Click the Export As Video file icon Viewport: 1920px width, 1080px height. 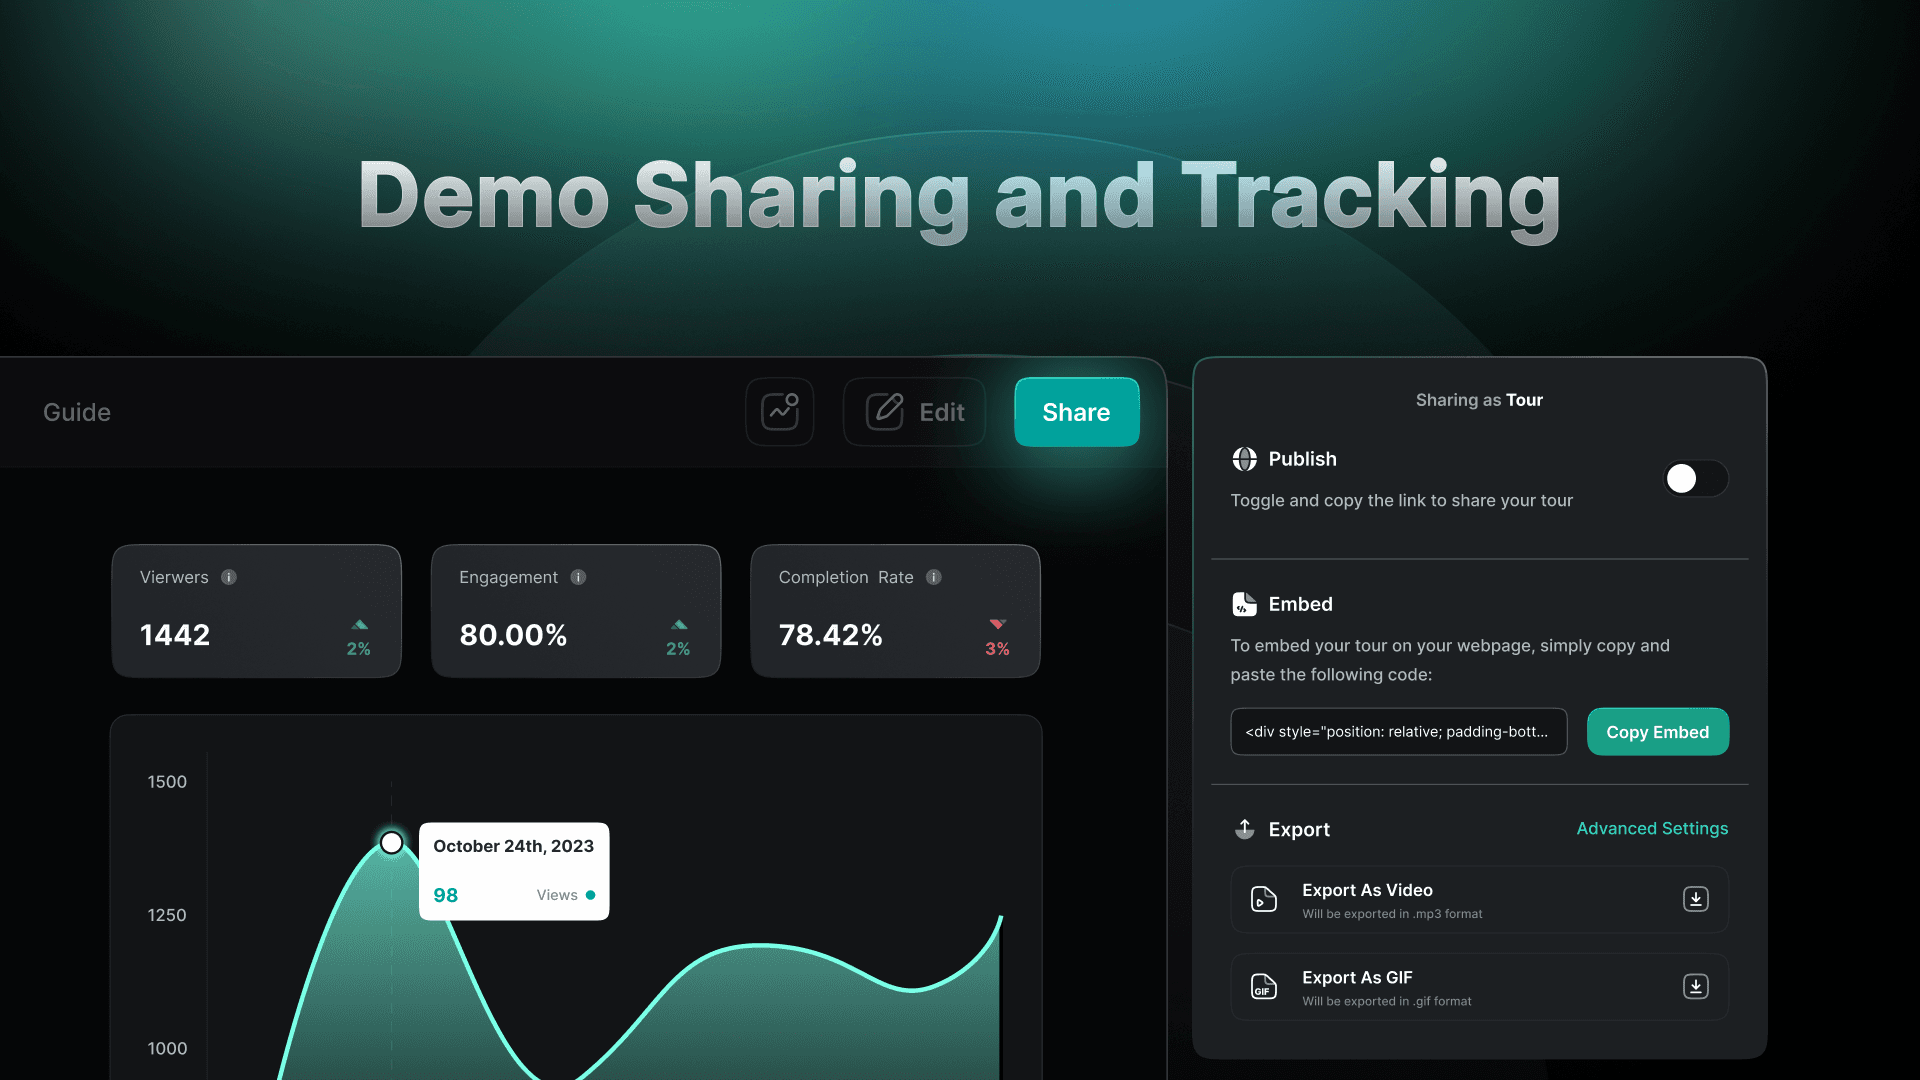point(1264,899)
